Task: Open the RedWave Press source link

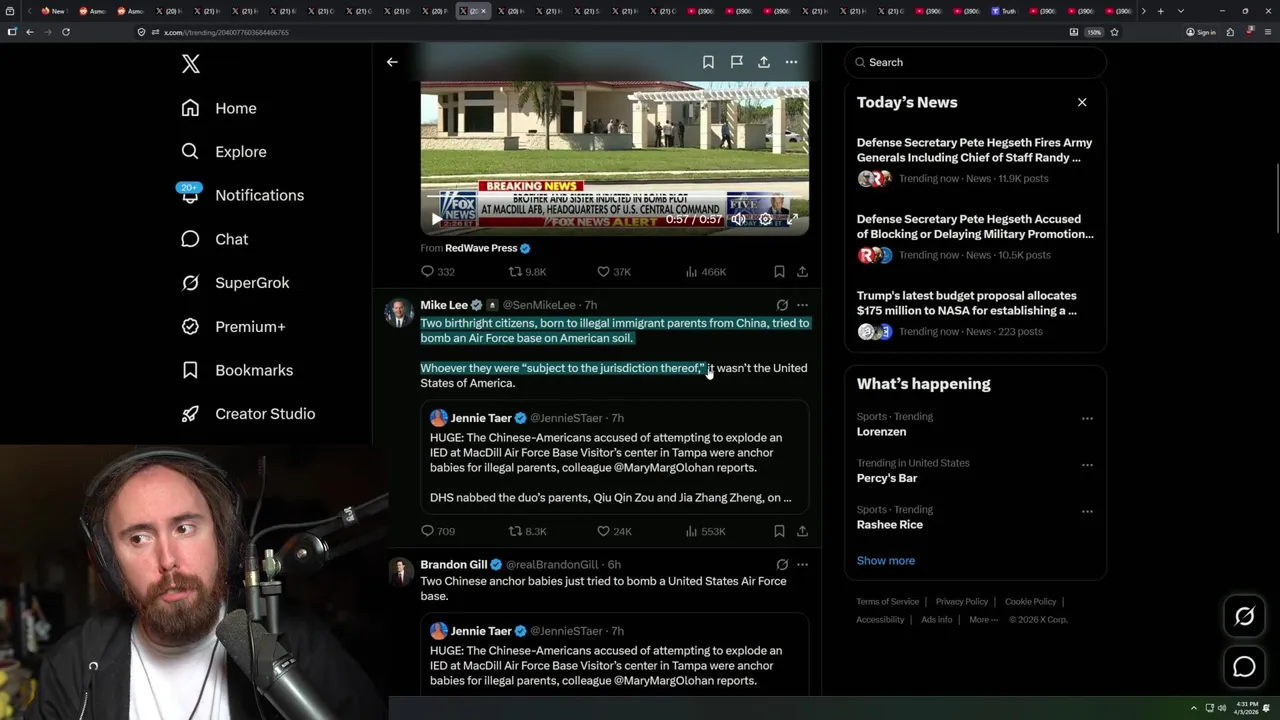Action: coord(481,248)
